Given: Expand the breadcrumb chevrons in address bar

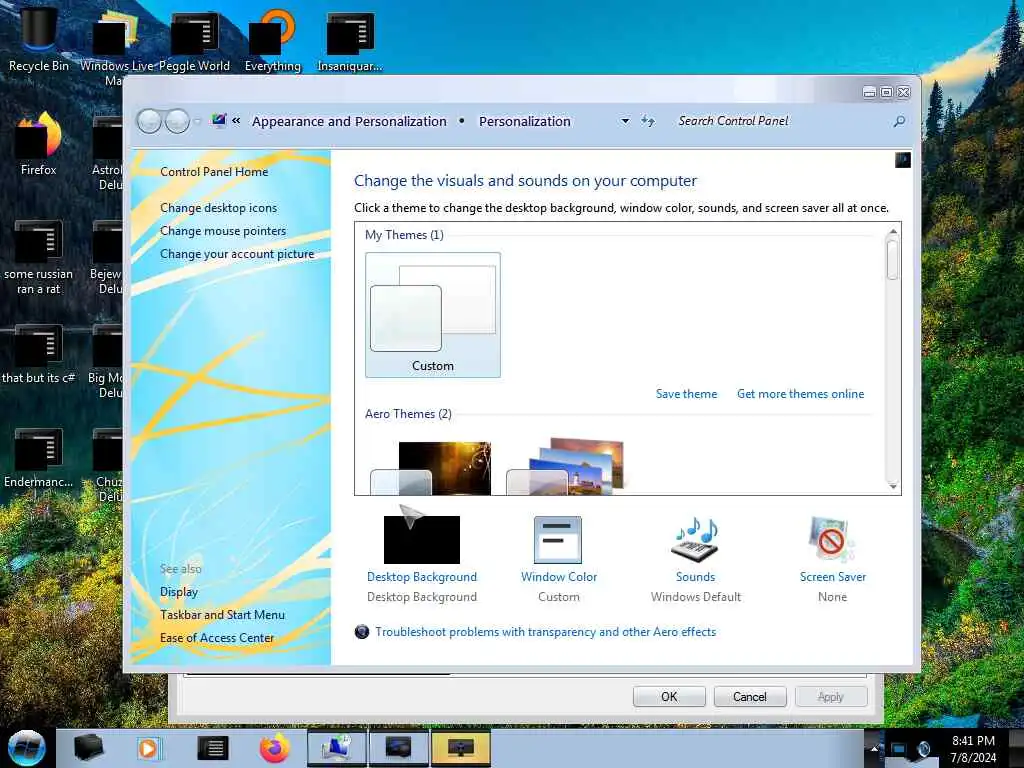Looking at the screenshot, I should click(x=236, y=121).
